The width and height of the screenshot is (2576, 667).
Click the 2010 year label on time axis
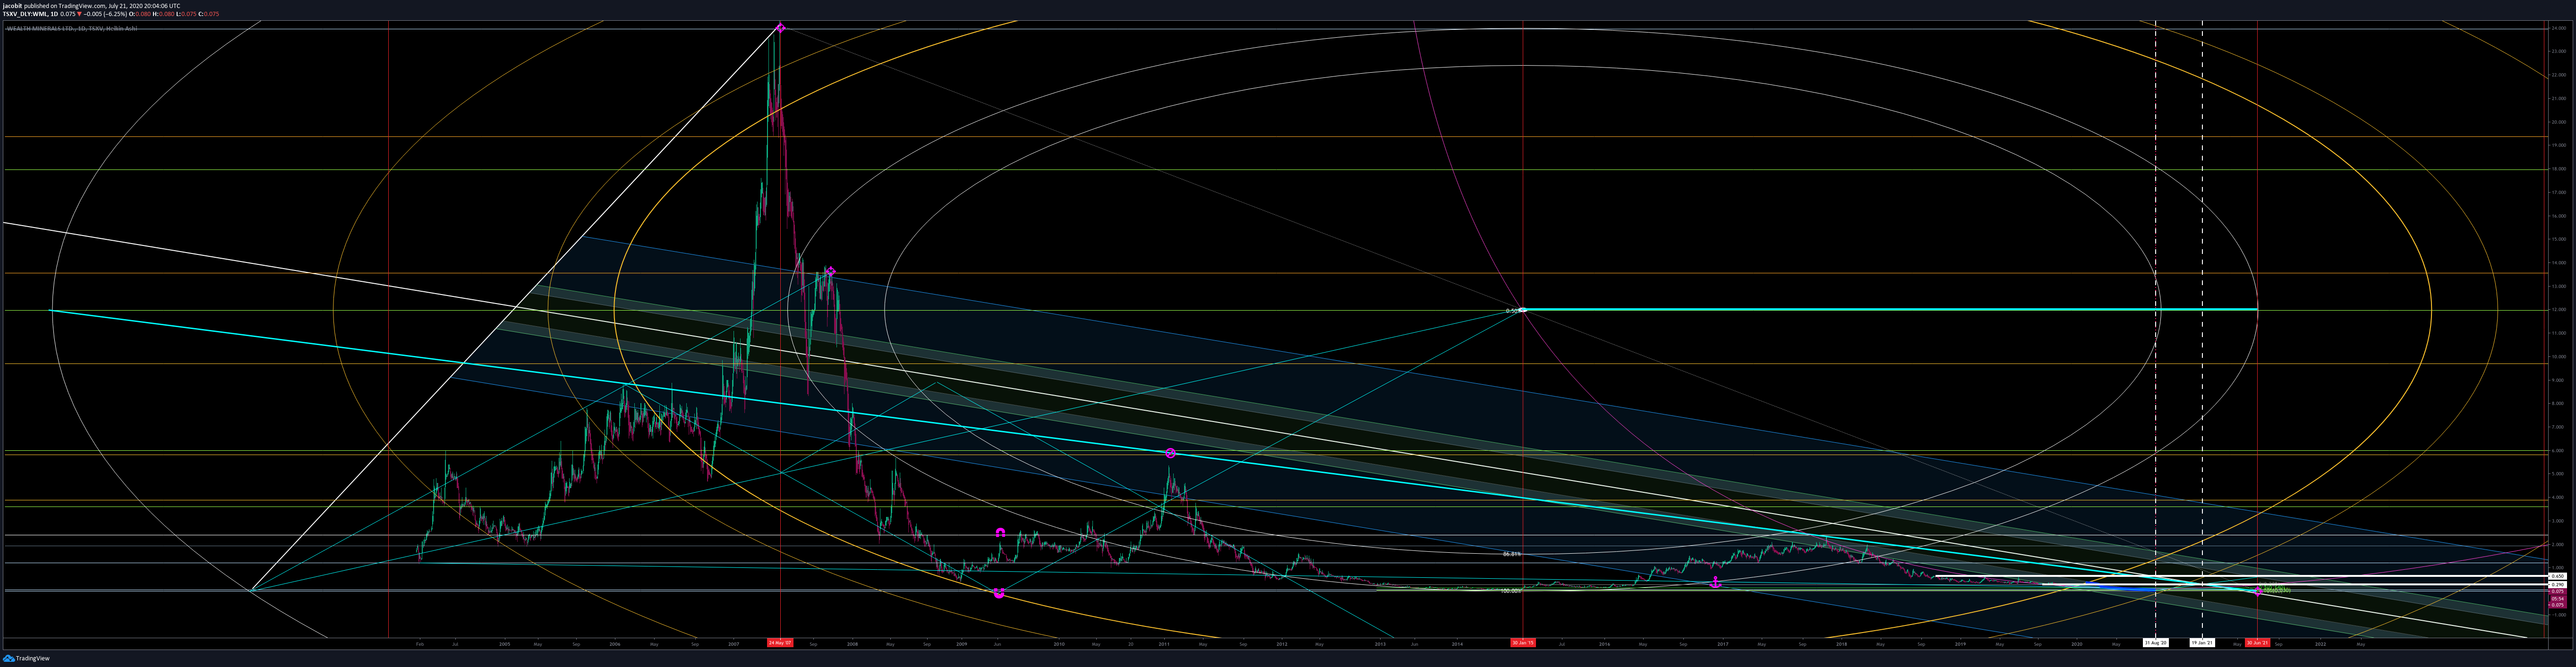coord(1059,644)
